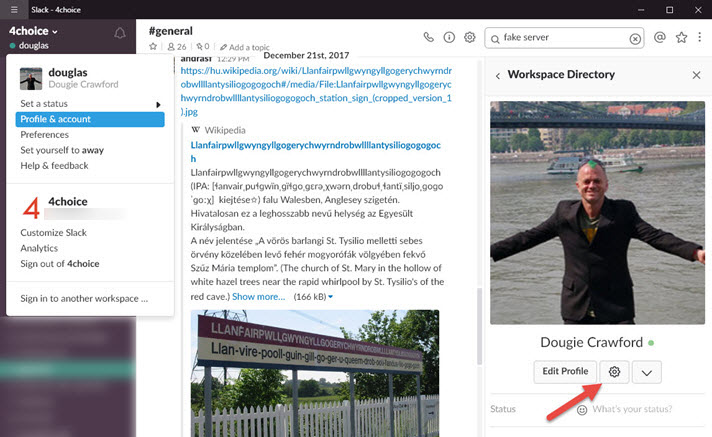This screenshot has width=712, height=437.
Task: Open the station sign image
Action: [315, 373]
